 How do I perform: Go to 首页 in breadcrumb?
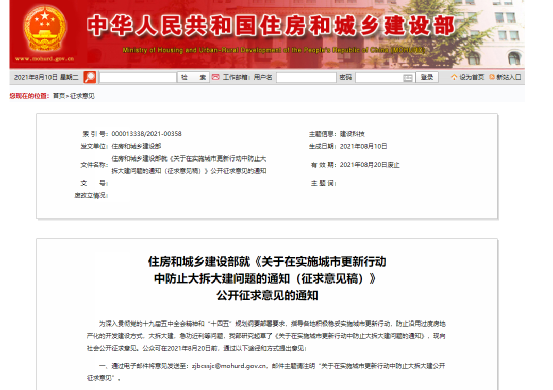click(59, 96)
